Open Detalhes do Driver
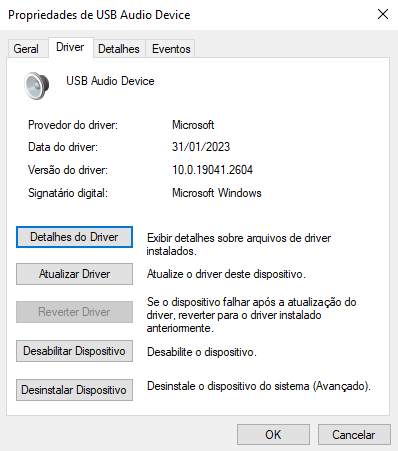This screenshot has height=451, width=398. (x=74, y=237)
